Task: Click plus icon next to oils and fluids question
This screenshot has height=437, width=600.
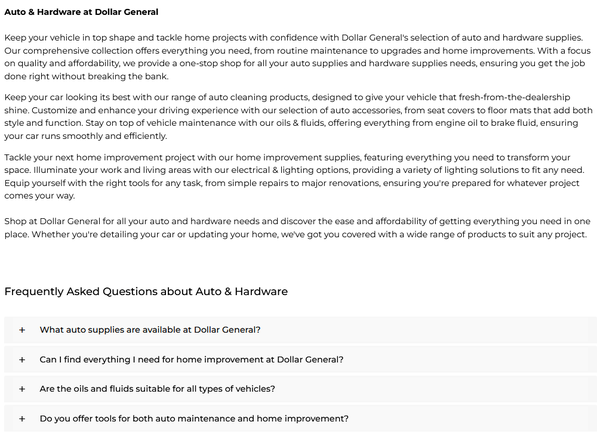Action: (x=22, y=388)
